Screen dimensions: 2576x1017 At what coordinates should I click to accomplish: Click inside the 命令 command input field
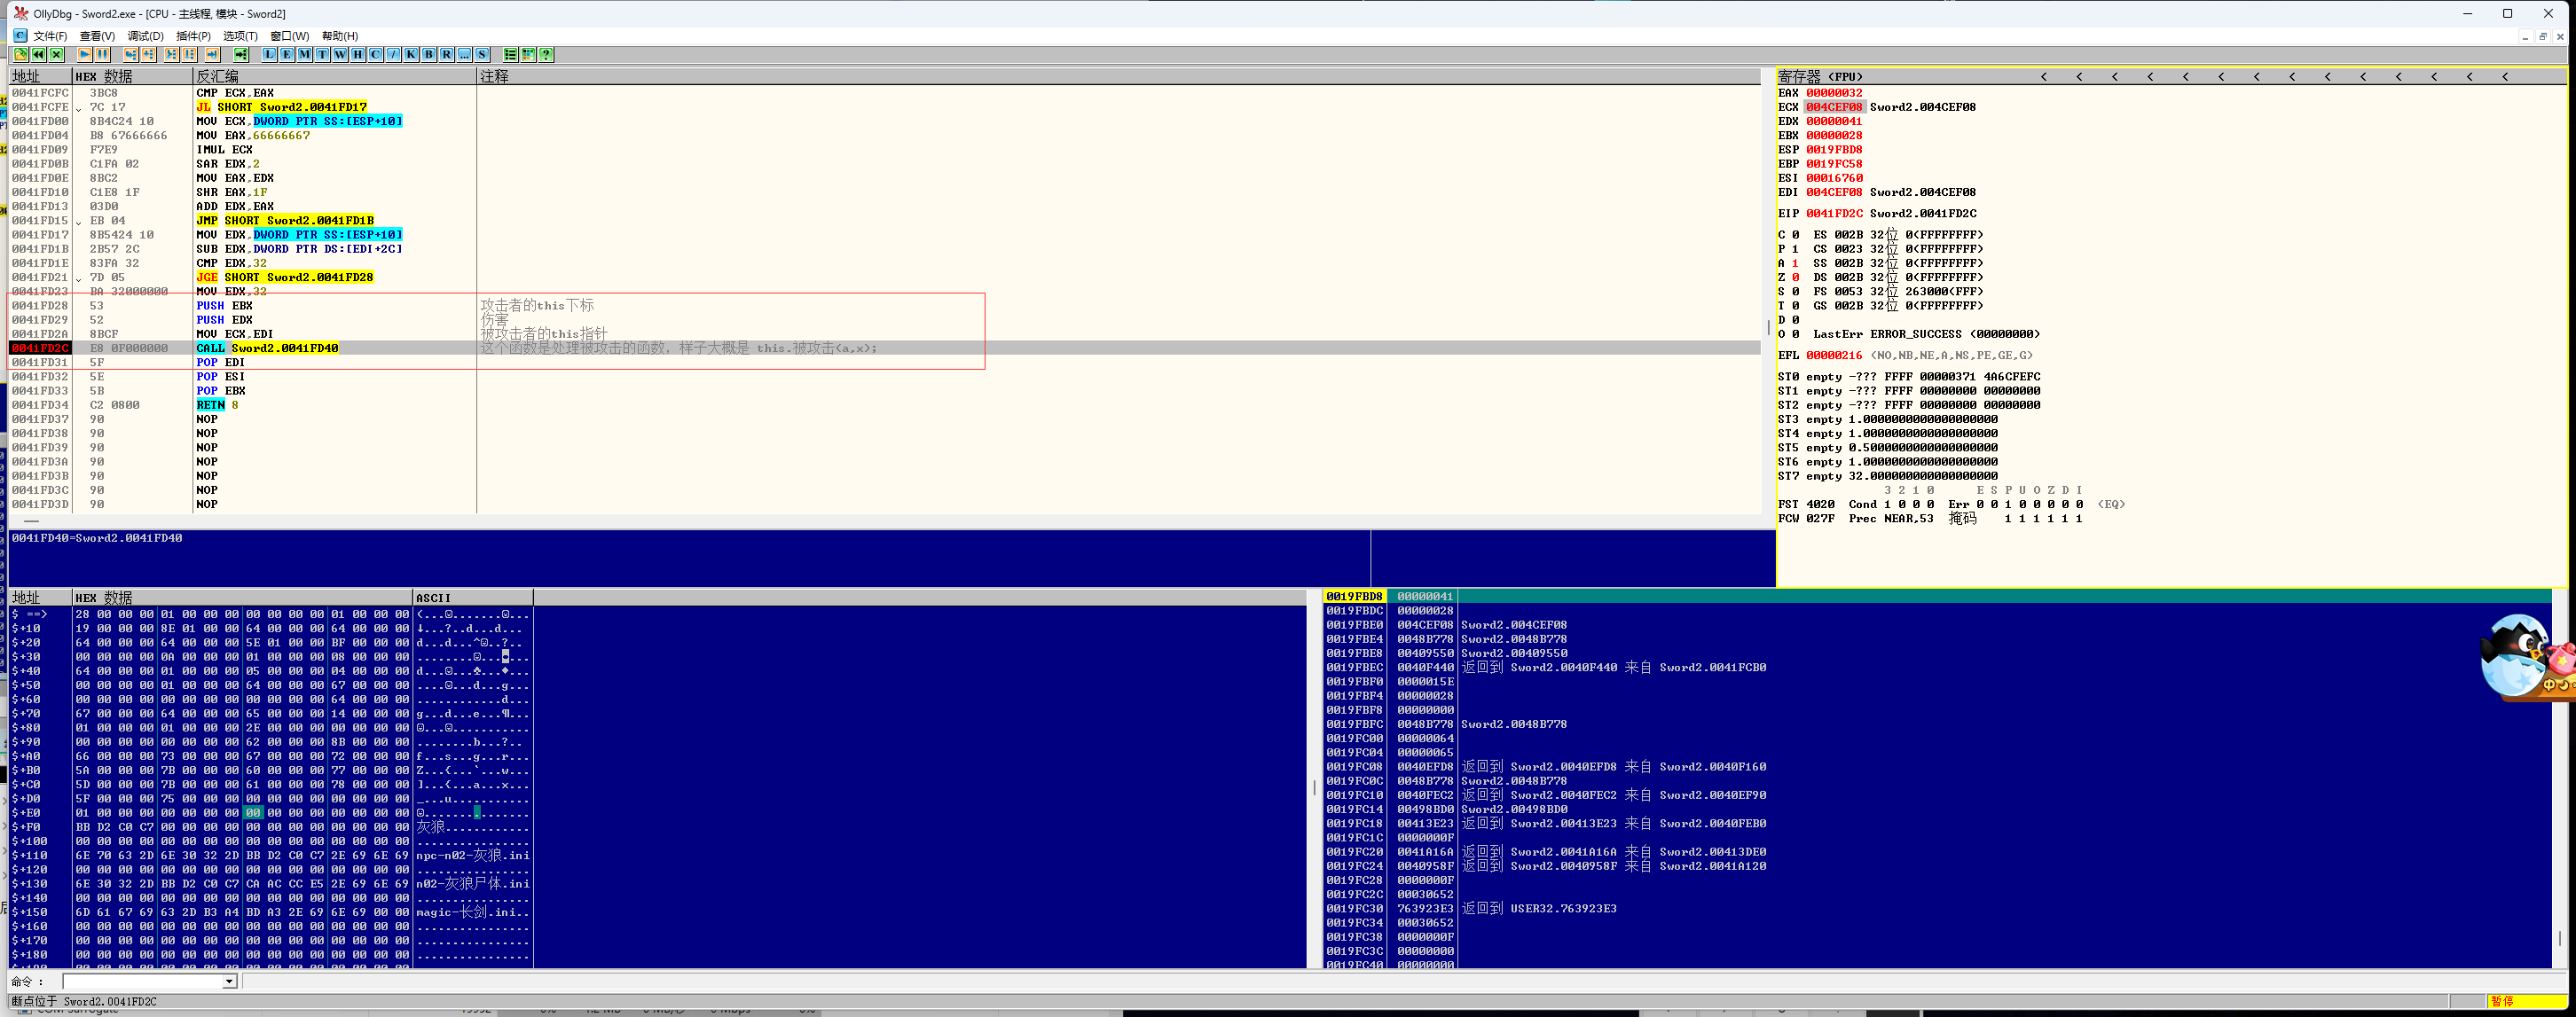pos(142,982)
